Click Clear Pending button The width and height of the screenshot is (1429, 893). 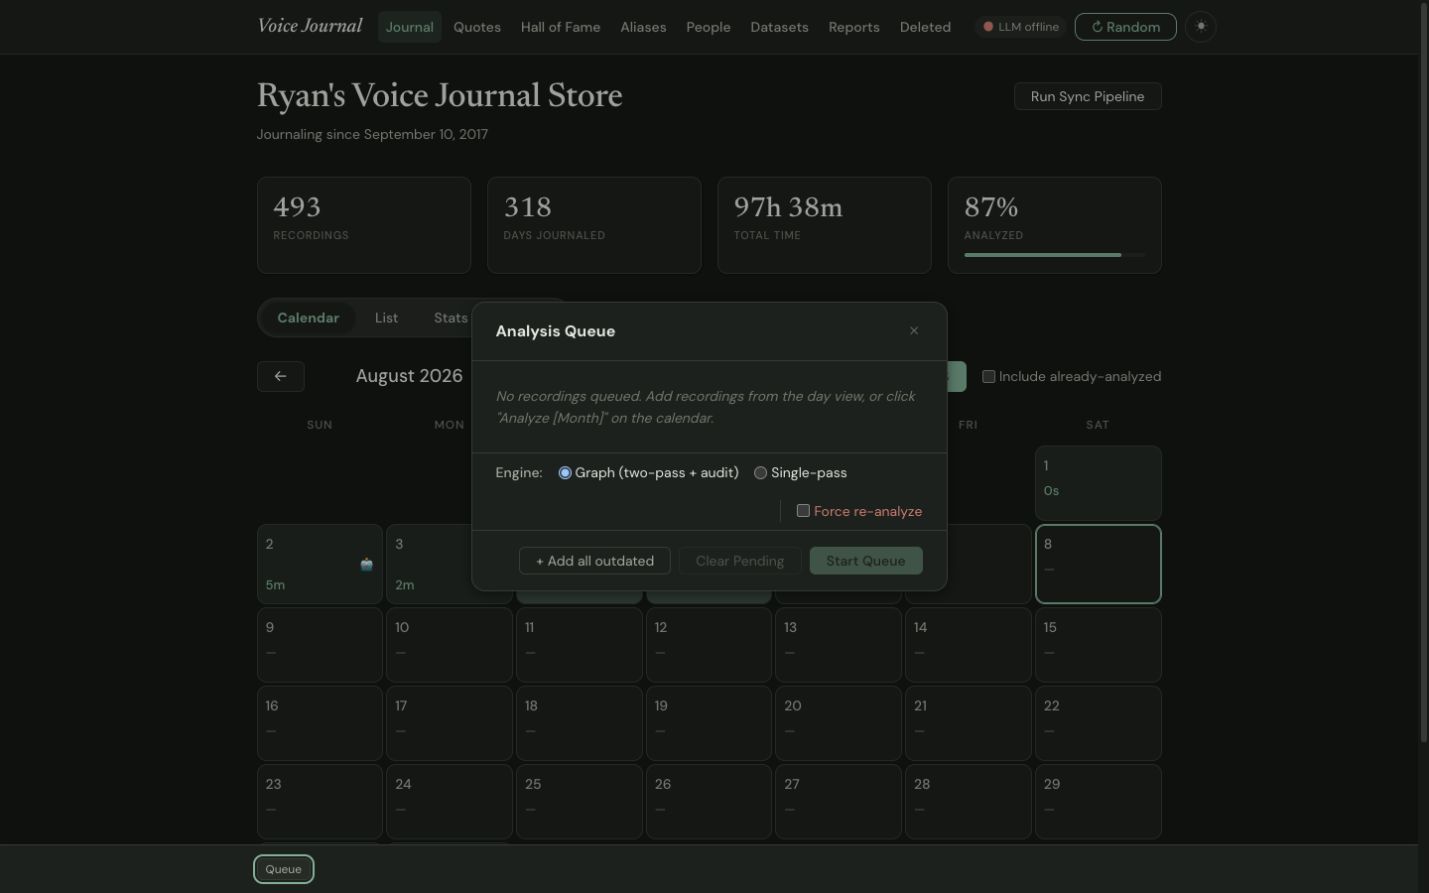(740, 561)
